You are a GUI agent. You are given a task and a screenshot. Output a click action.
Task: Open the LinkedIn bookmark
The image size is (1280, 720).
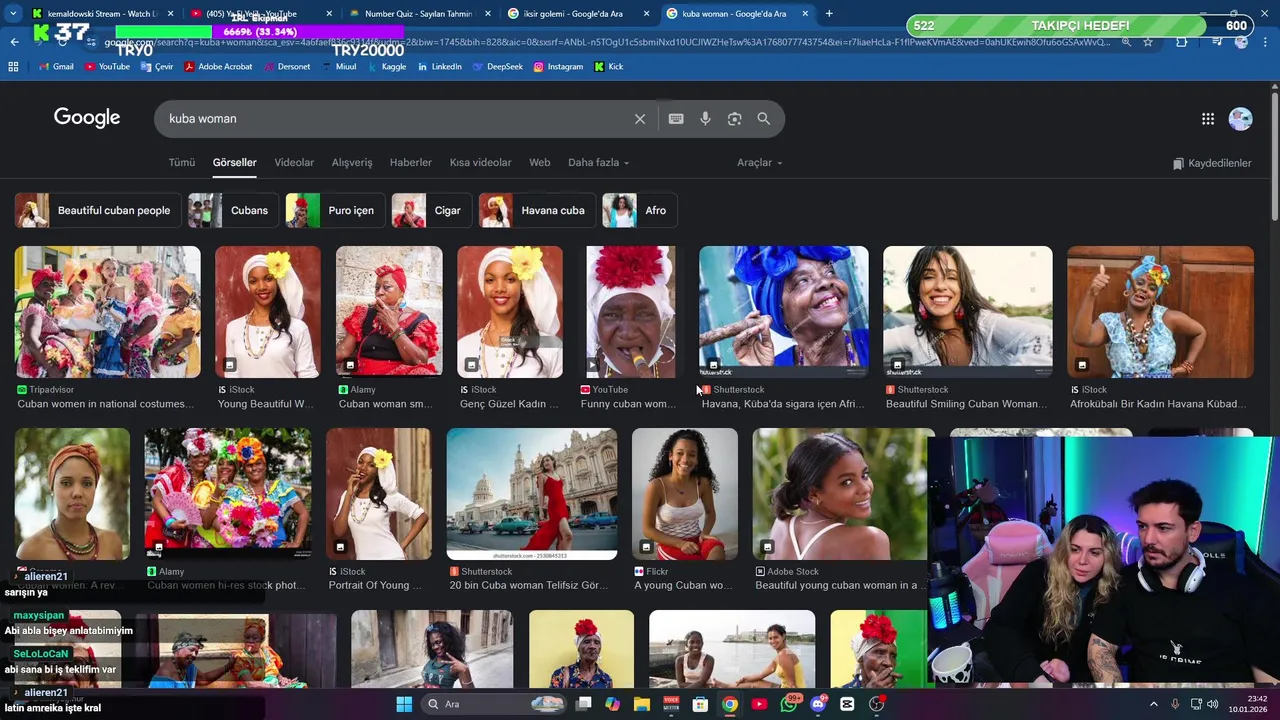tap(439, 67)
